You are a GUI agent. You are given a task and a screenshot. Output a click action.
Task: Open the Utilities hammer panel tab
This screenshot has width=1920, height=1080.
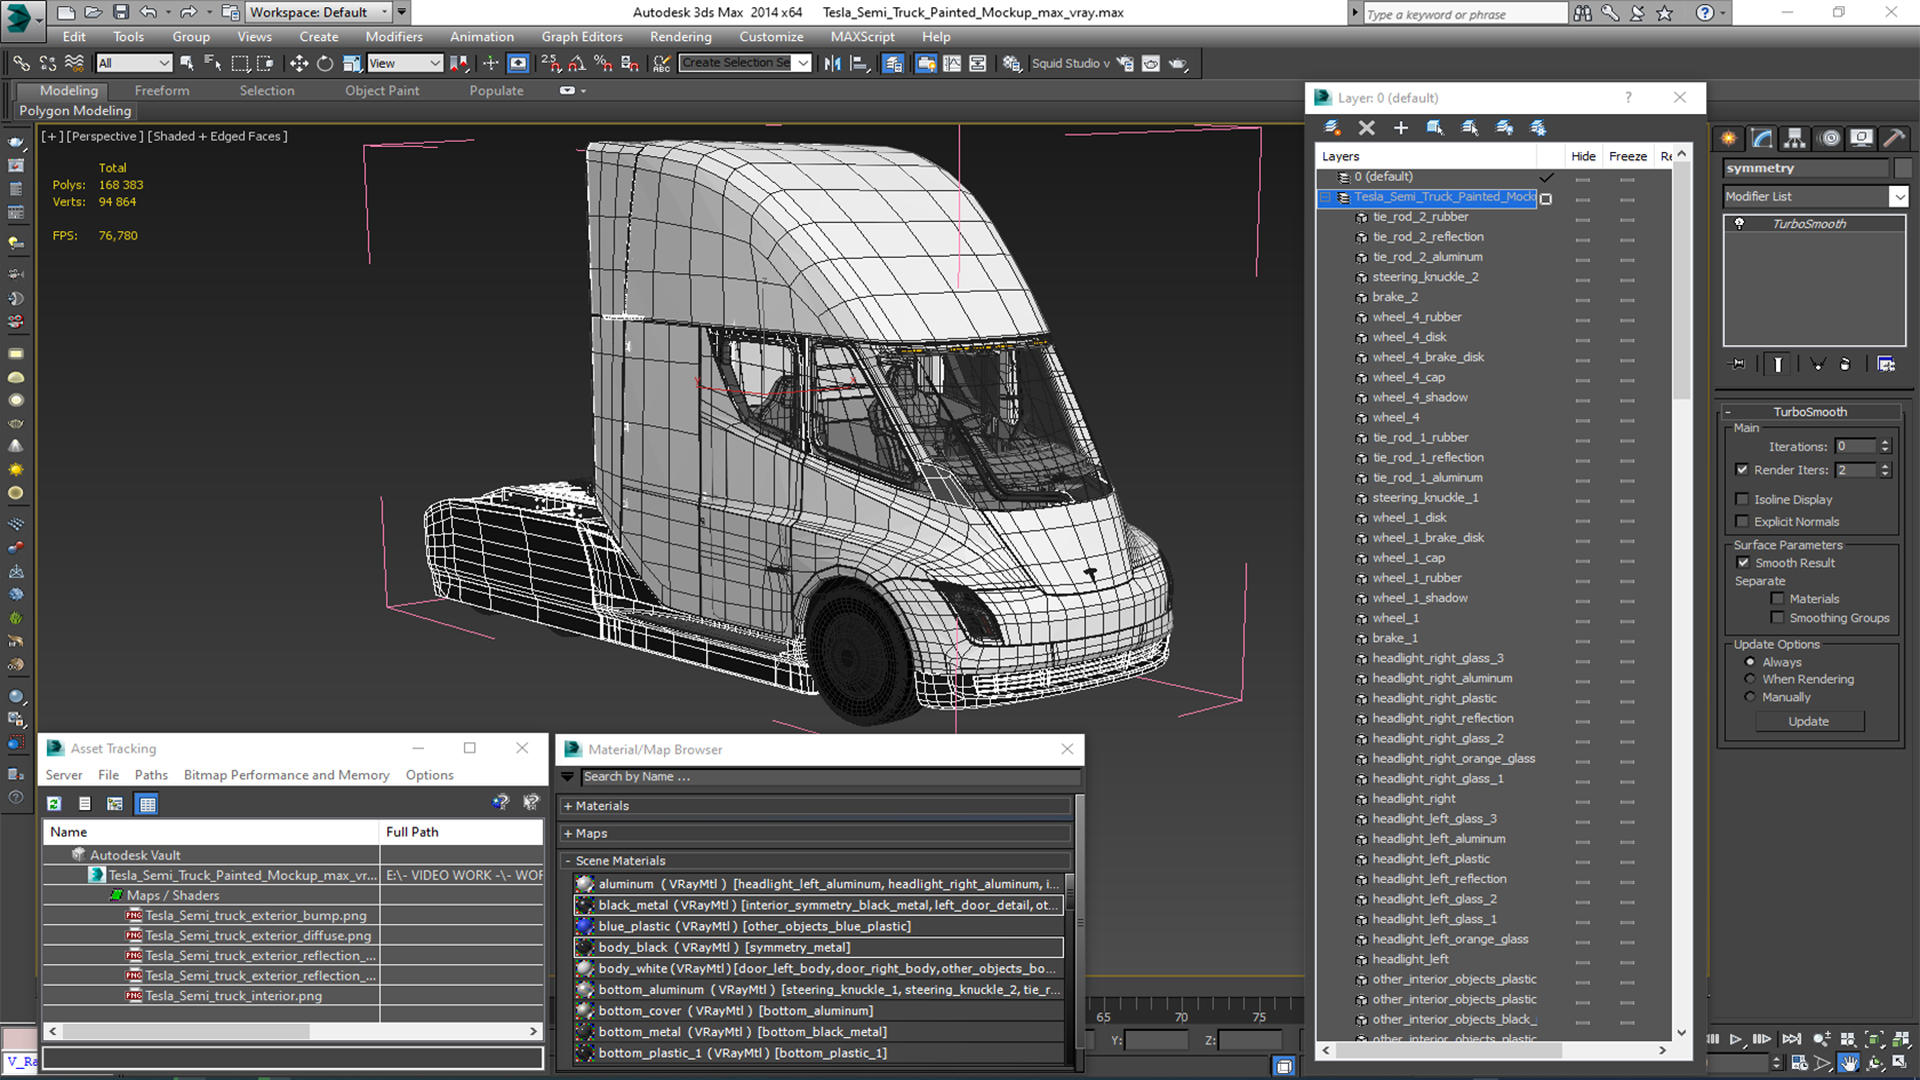(1893, 138)
